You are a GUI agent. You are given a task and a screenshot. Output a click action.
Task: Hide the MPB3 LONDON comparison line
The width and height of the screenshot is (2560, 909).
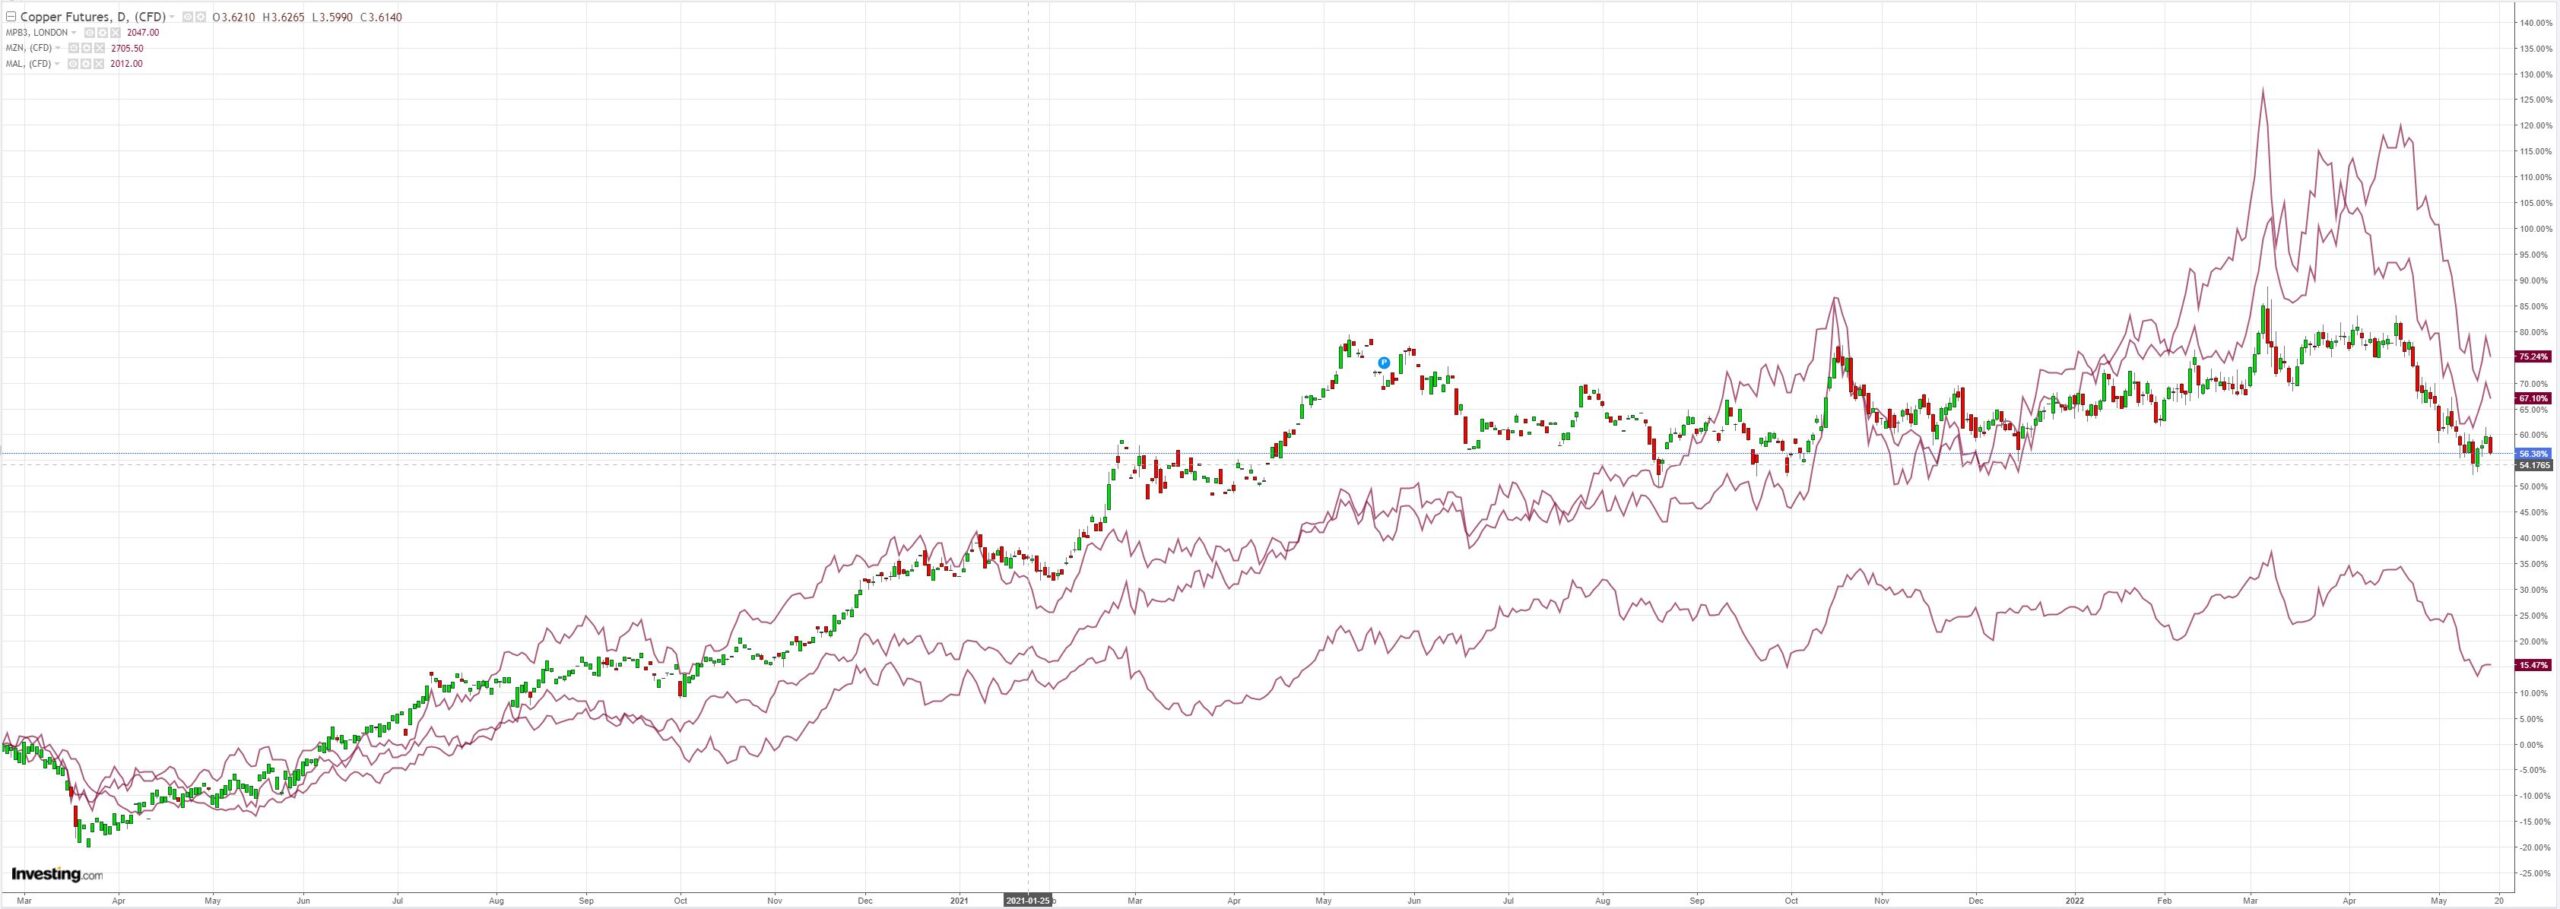click(89, 32)
